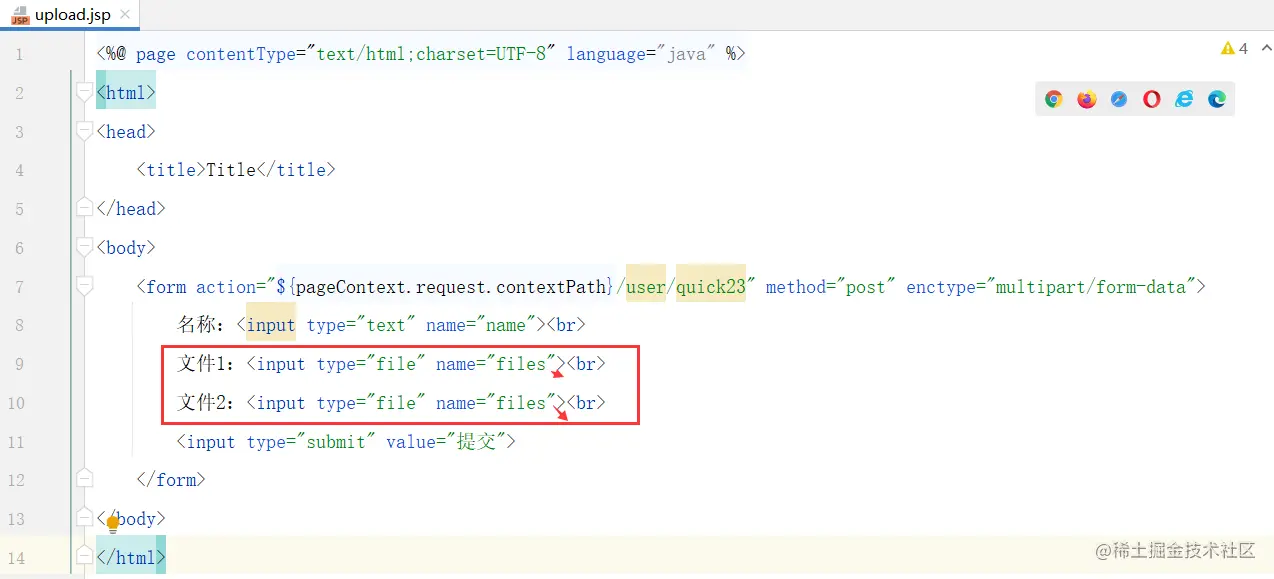This screenshot has width=1274, height=579.
Task: Click line number 9 in gutter
Action: point(19,364)
